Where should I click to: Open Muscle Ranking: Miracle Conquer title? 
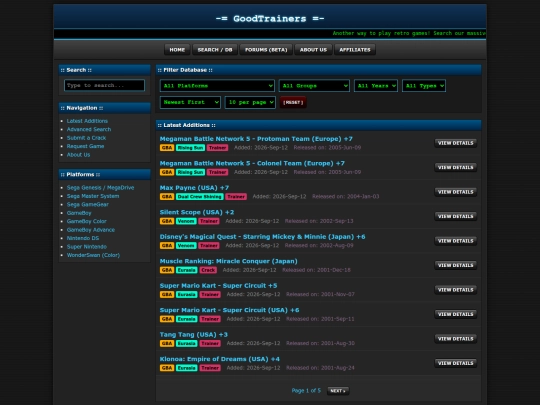(229, 261)
